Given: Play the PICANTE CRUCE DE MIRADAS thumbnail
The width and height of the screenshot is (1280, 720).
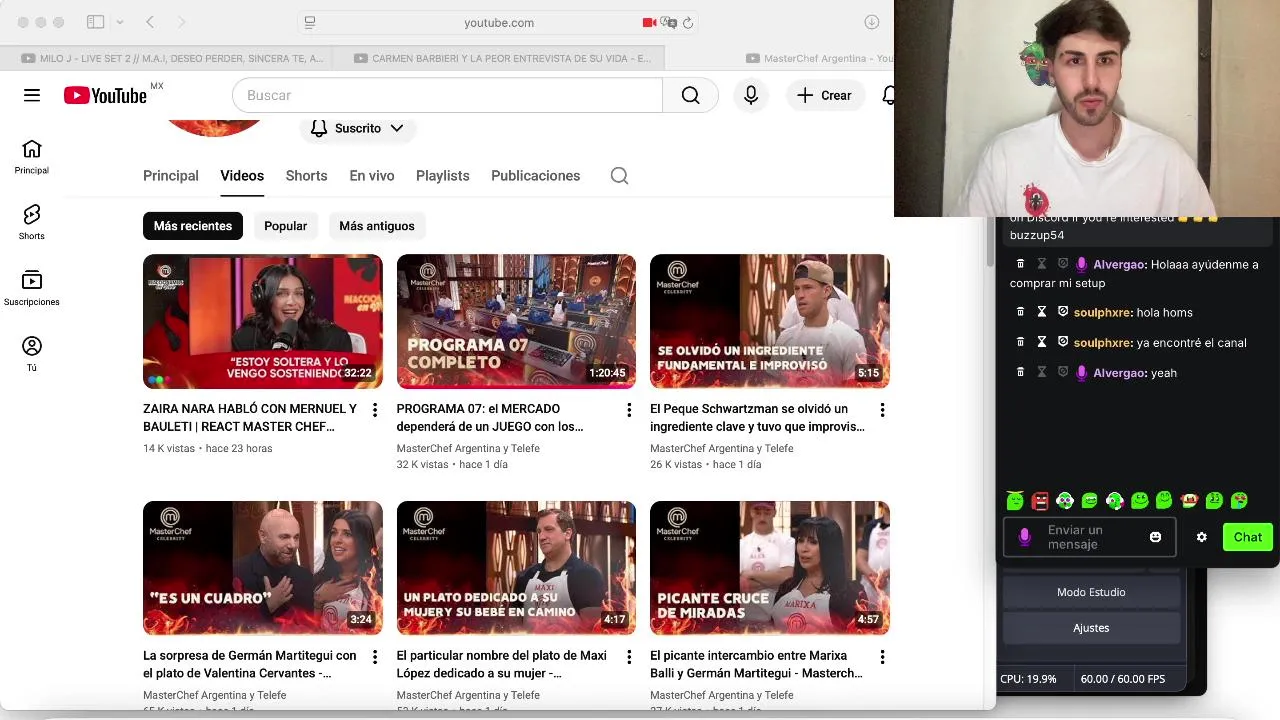Looking at the screenshot, I should point(770,568).
